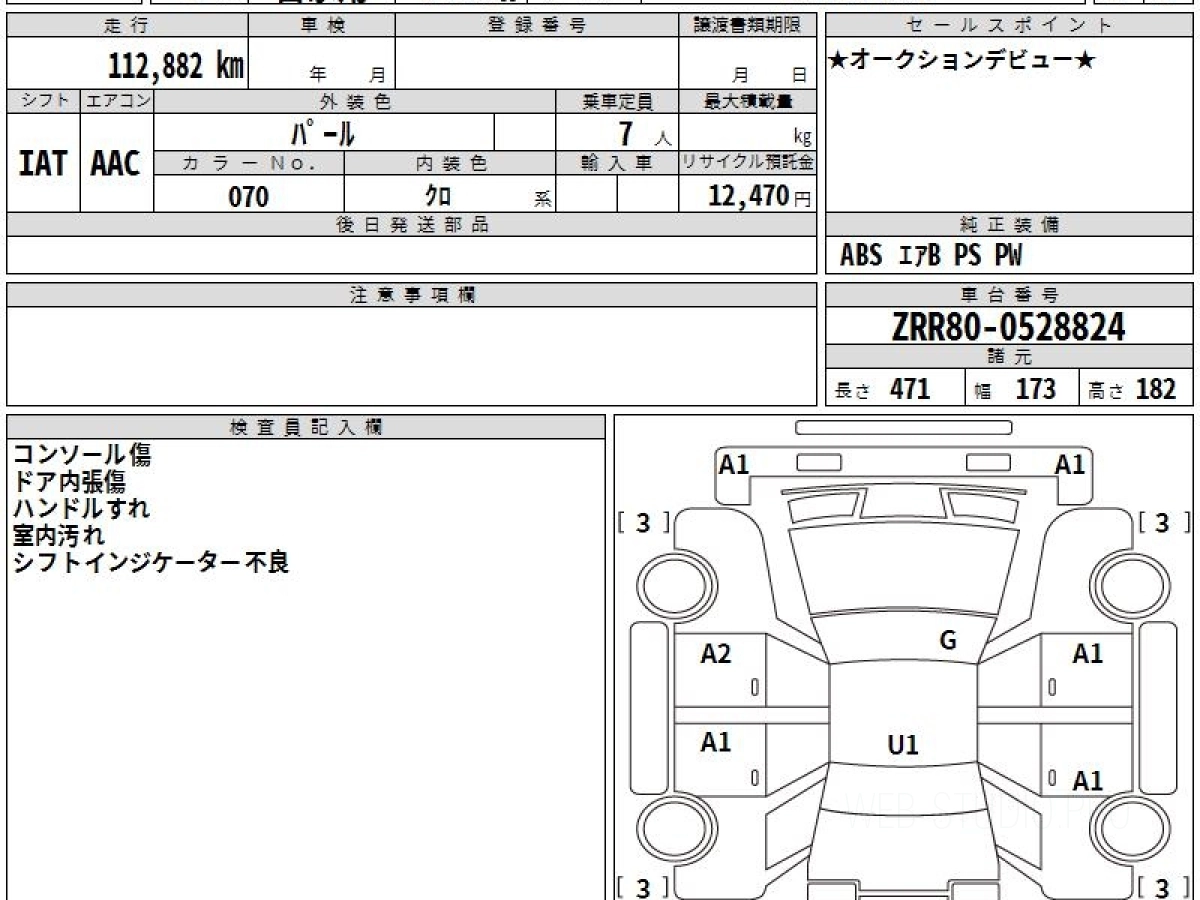Click the セールスポイント section header
The height and width of the screenshot is (900, 1200).
tap(1009, 26)
